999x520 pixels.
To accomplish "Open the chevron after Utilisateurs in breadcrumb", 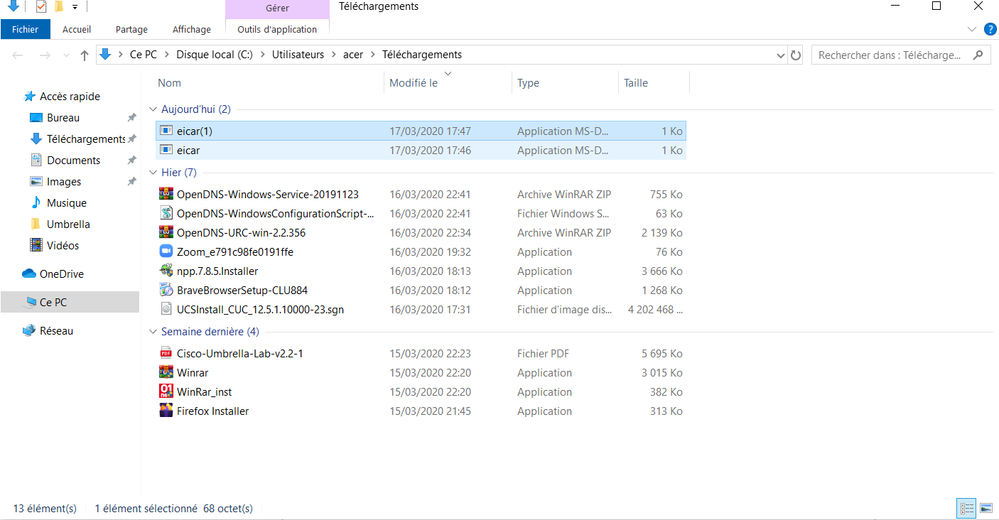I will tap(334, 55).
